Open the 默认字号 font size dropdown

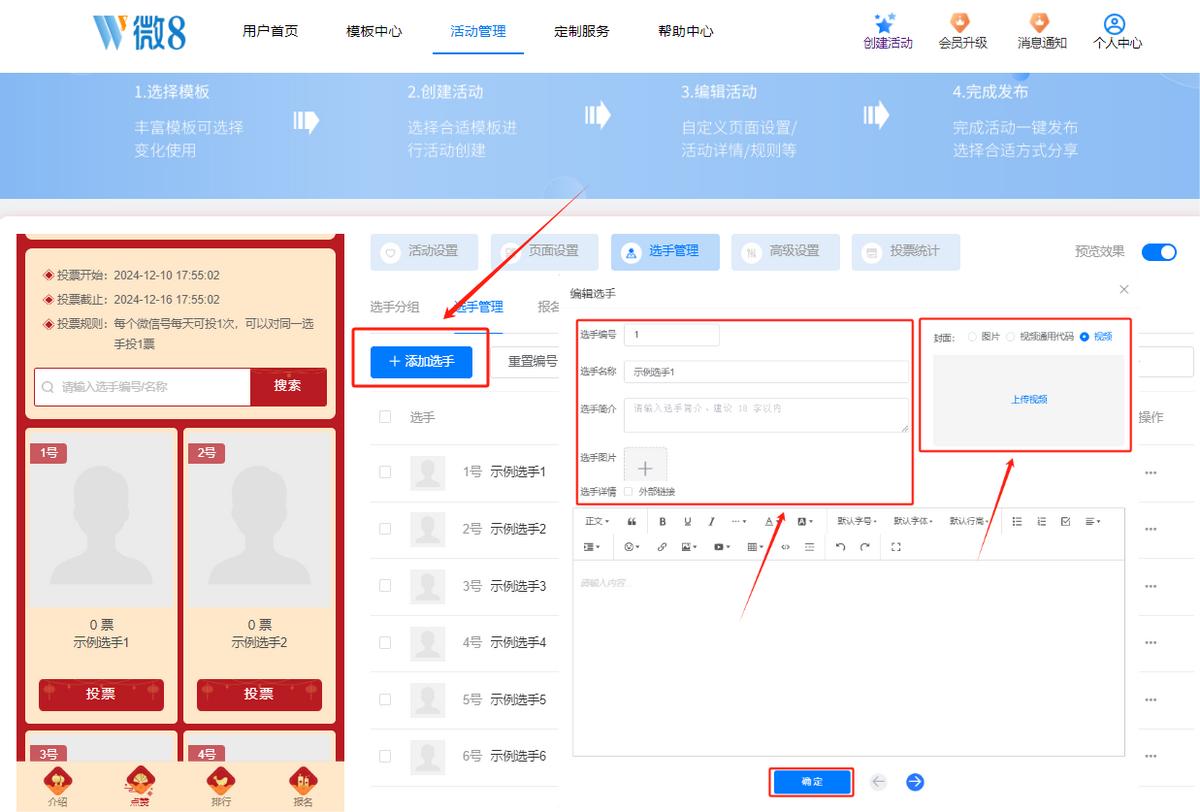[x=858, y=521]
